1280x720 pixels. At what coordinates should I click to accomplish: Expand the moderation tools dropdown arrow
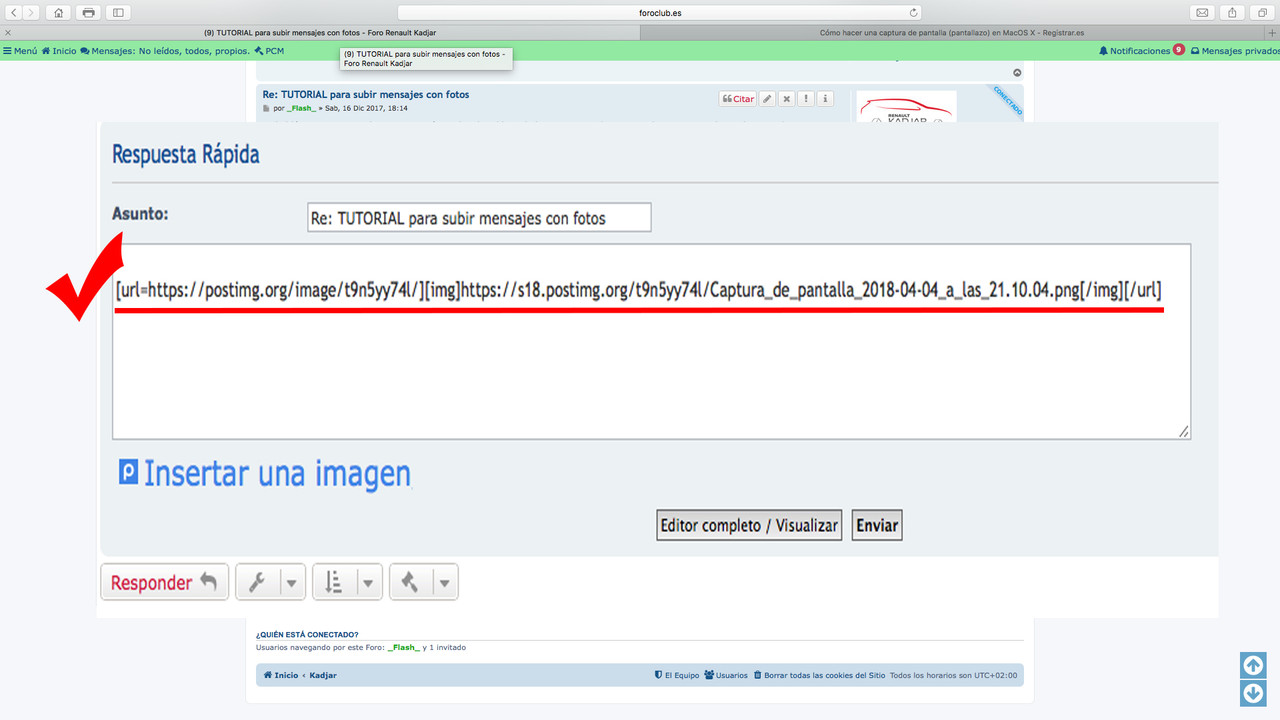[445, 582]
